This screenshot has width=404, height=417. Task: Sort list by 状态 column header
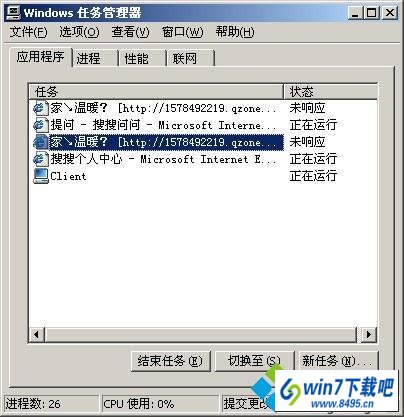pyautogui.click(x=331, y=91)
